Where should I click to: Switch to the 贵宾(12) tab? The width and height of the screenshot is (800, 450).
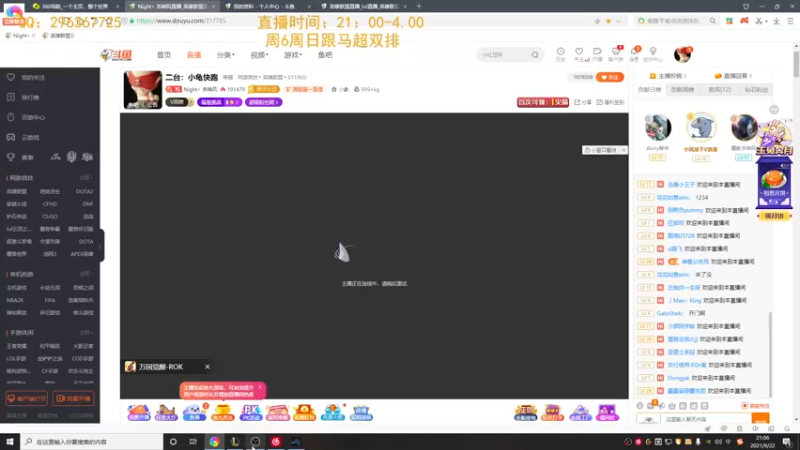coord(719,90)
